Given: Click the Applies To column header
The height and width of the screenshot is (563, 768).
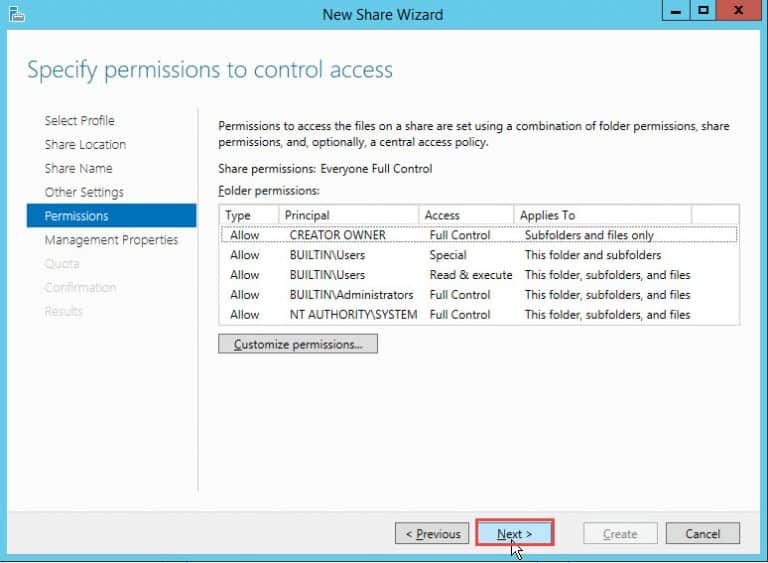Looking at the screenshot, I should coord(600,215).
